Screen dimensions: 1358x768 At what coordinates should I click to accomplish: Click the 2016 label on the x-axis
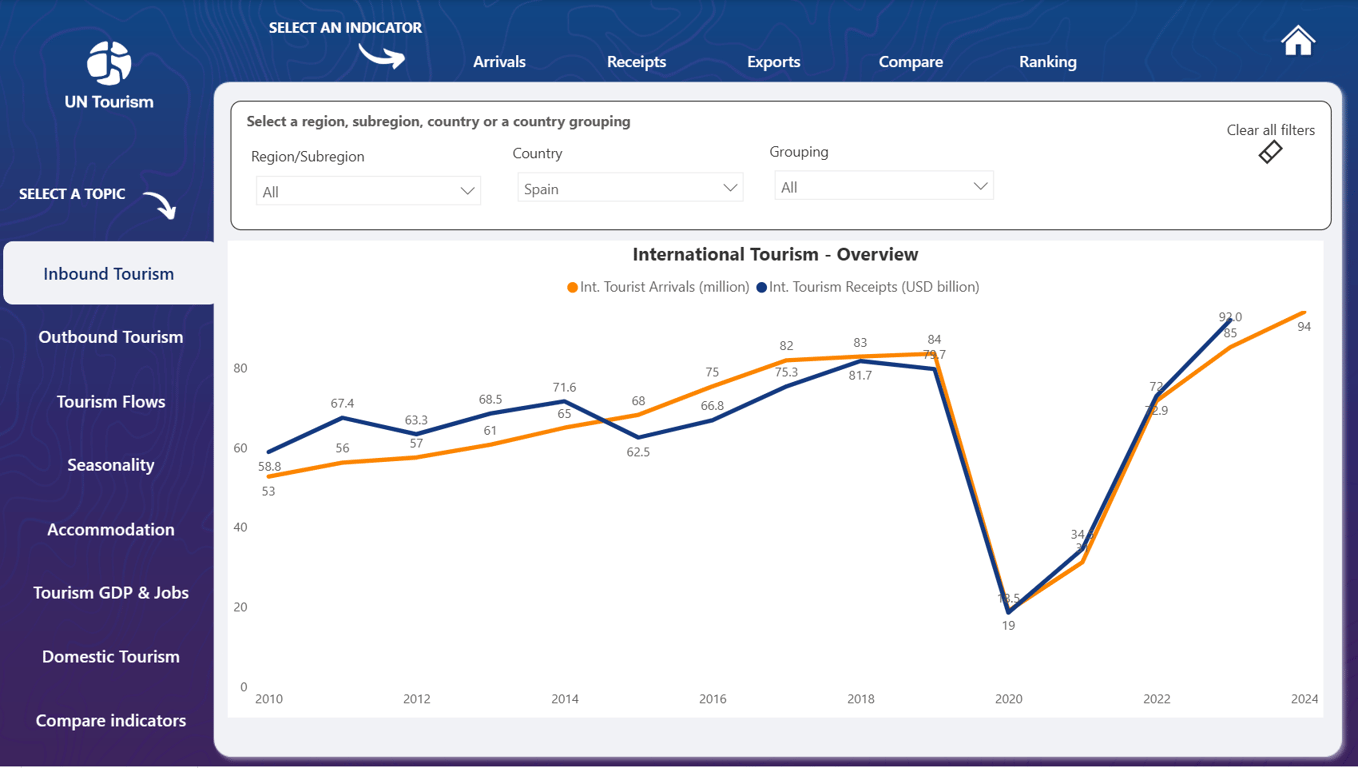coord(713,699)
